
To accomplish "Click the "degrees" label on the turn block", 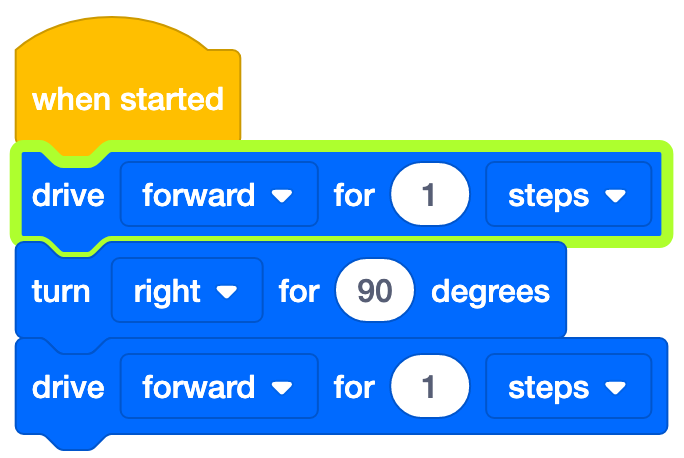I will pos(490,292).
